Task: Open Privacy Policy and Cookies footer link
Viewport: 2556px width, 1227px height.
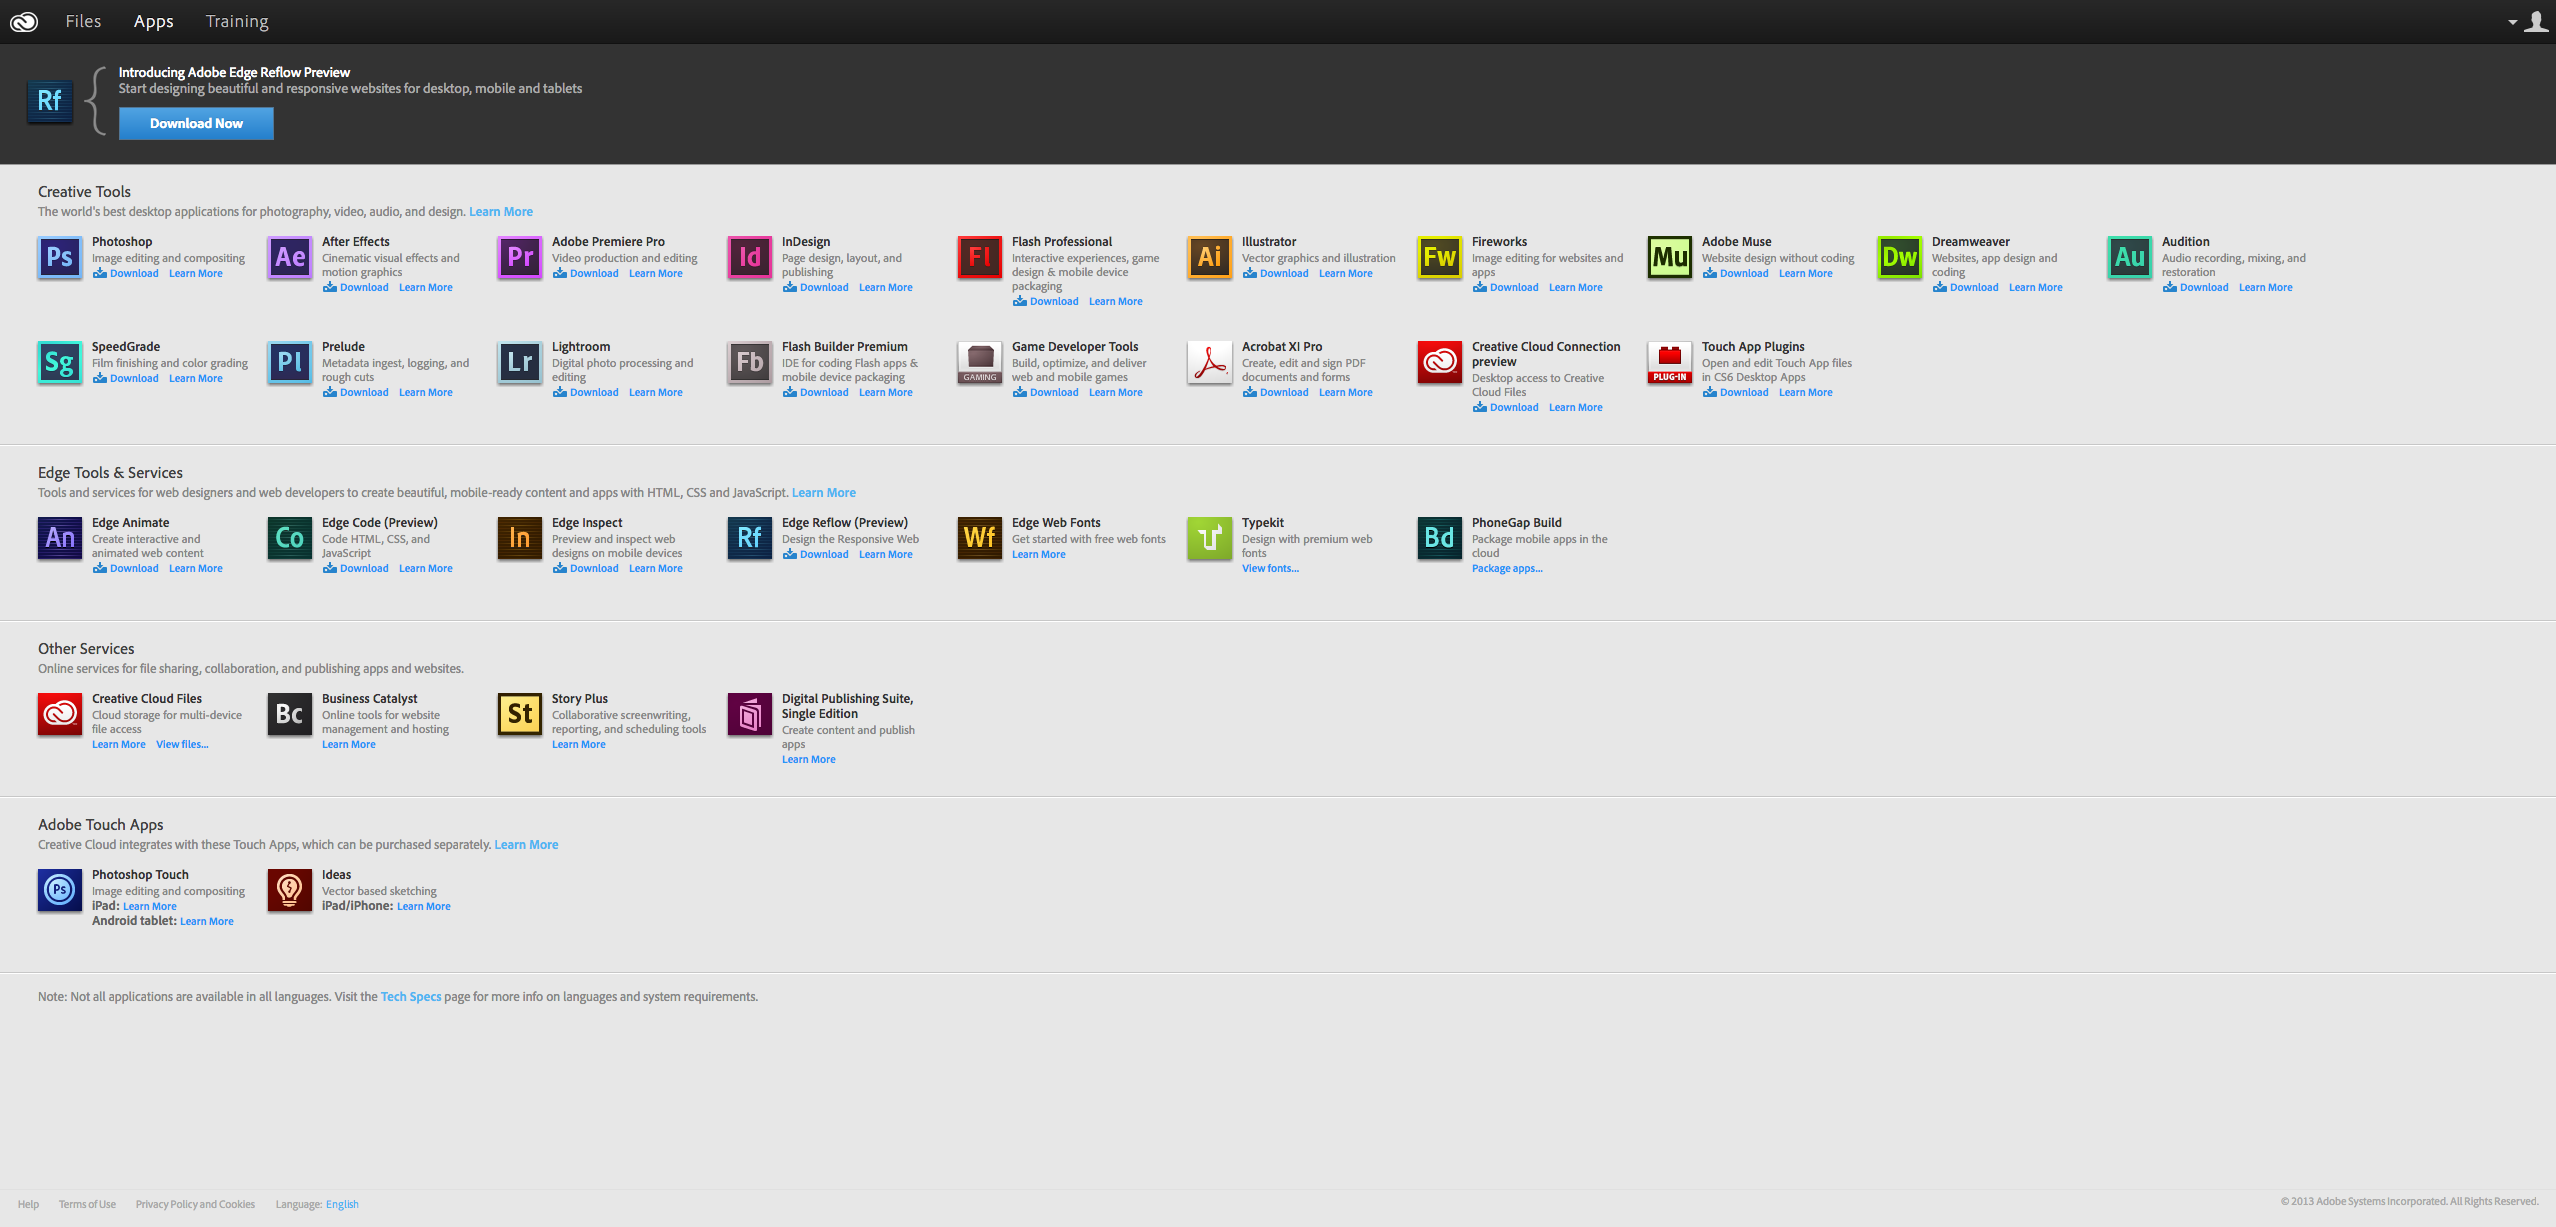Action: 195,1205
